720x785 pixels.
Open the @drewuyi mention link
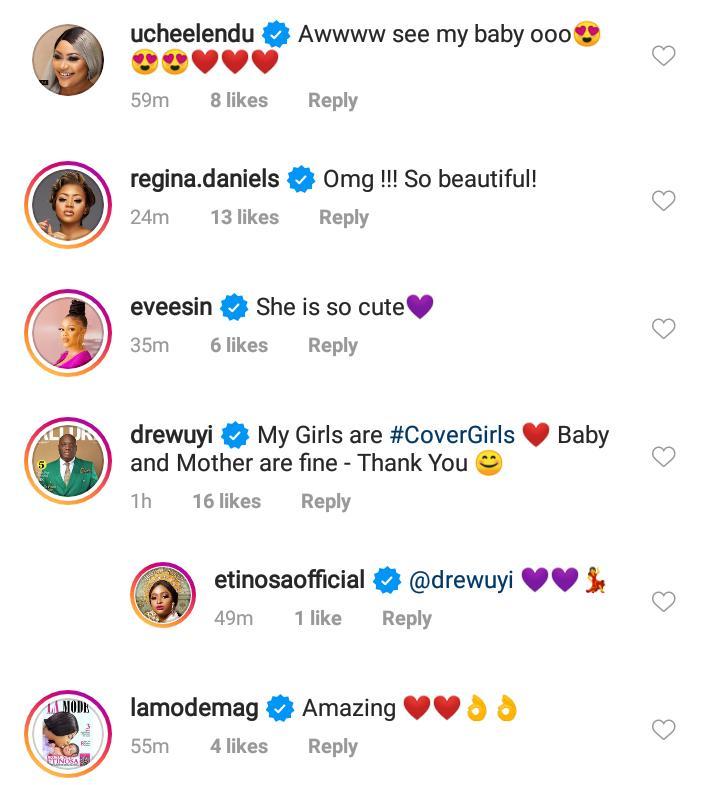[x=459, y=580]
